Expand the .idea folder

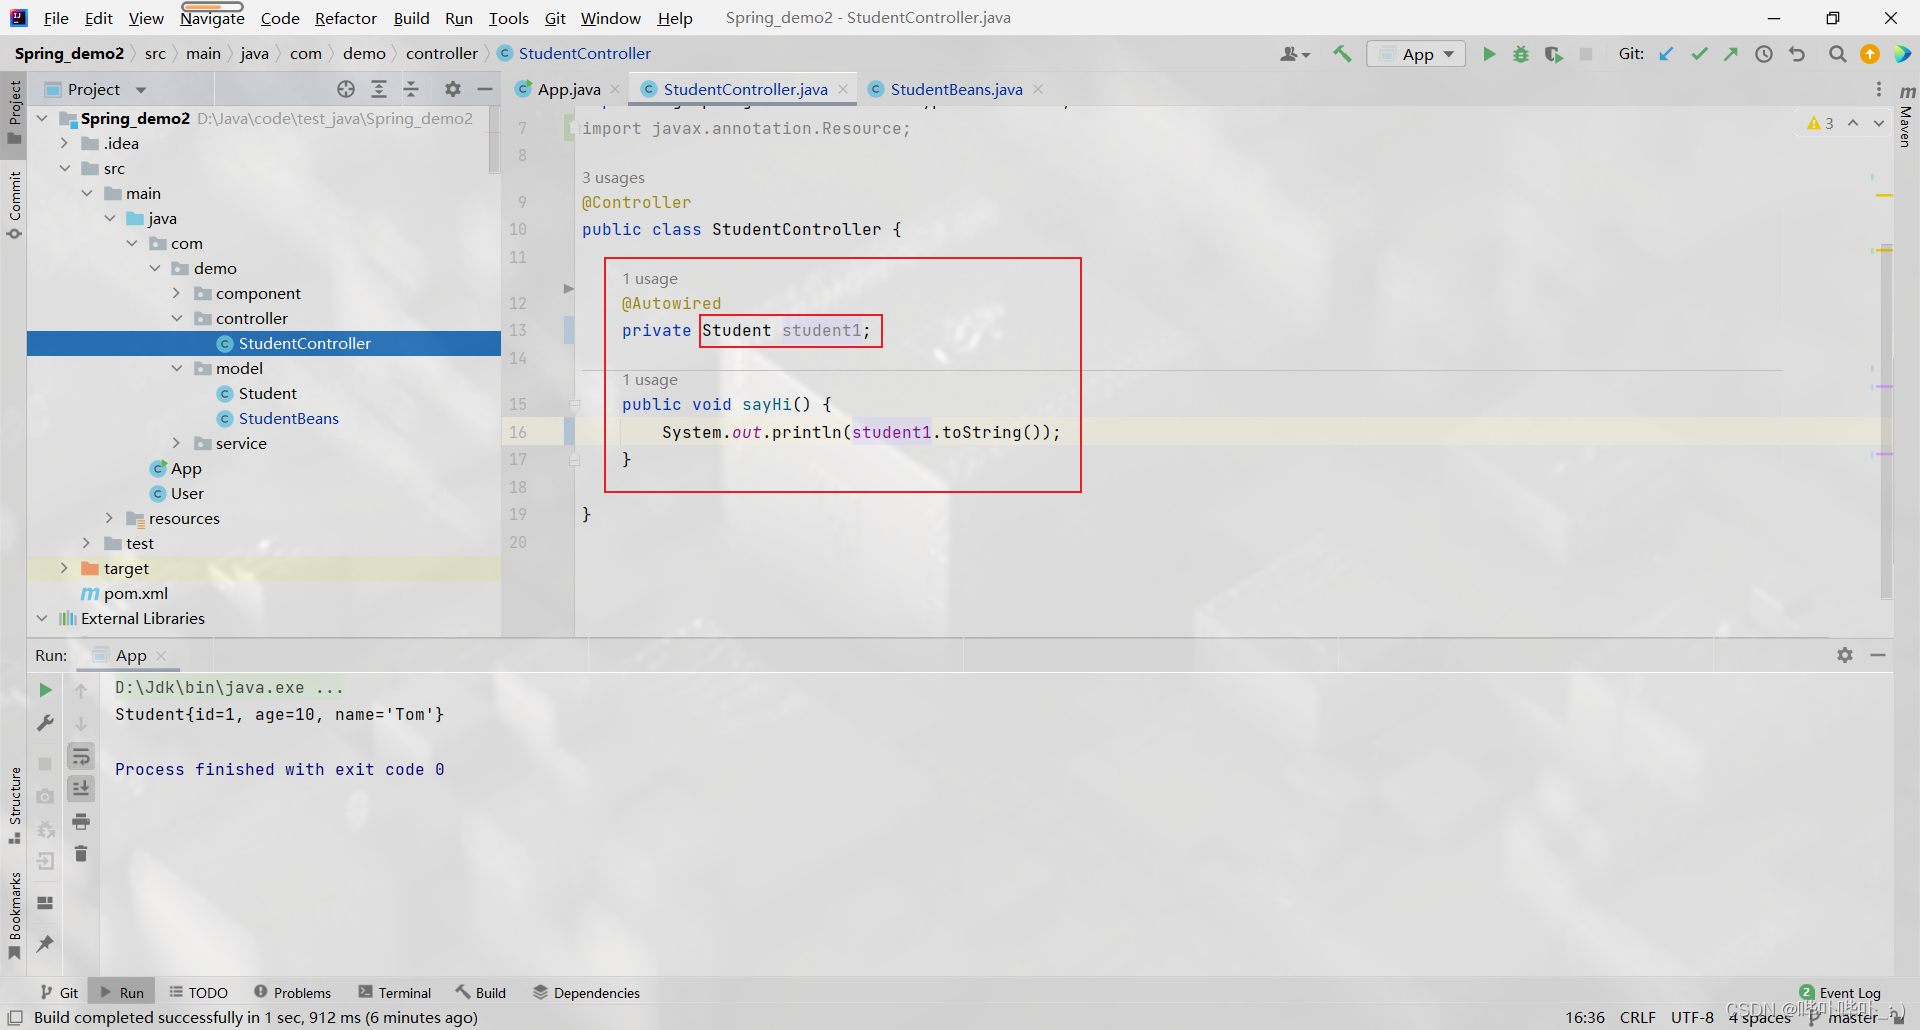point(65,143)
